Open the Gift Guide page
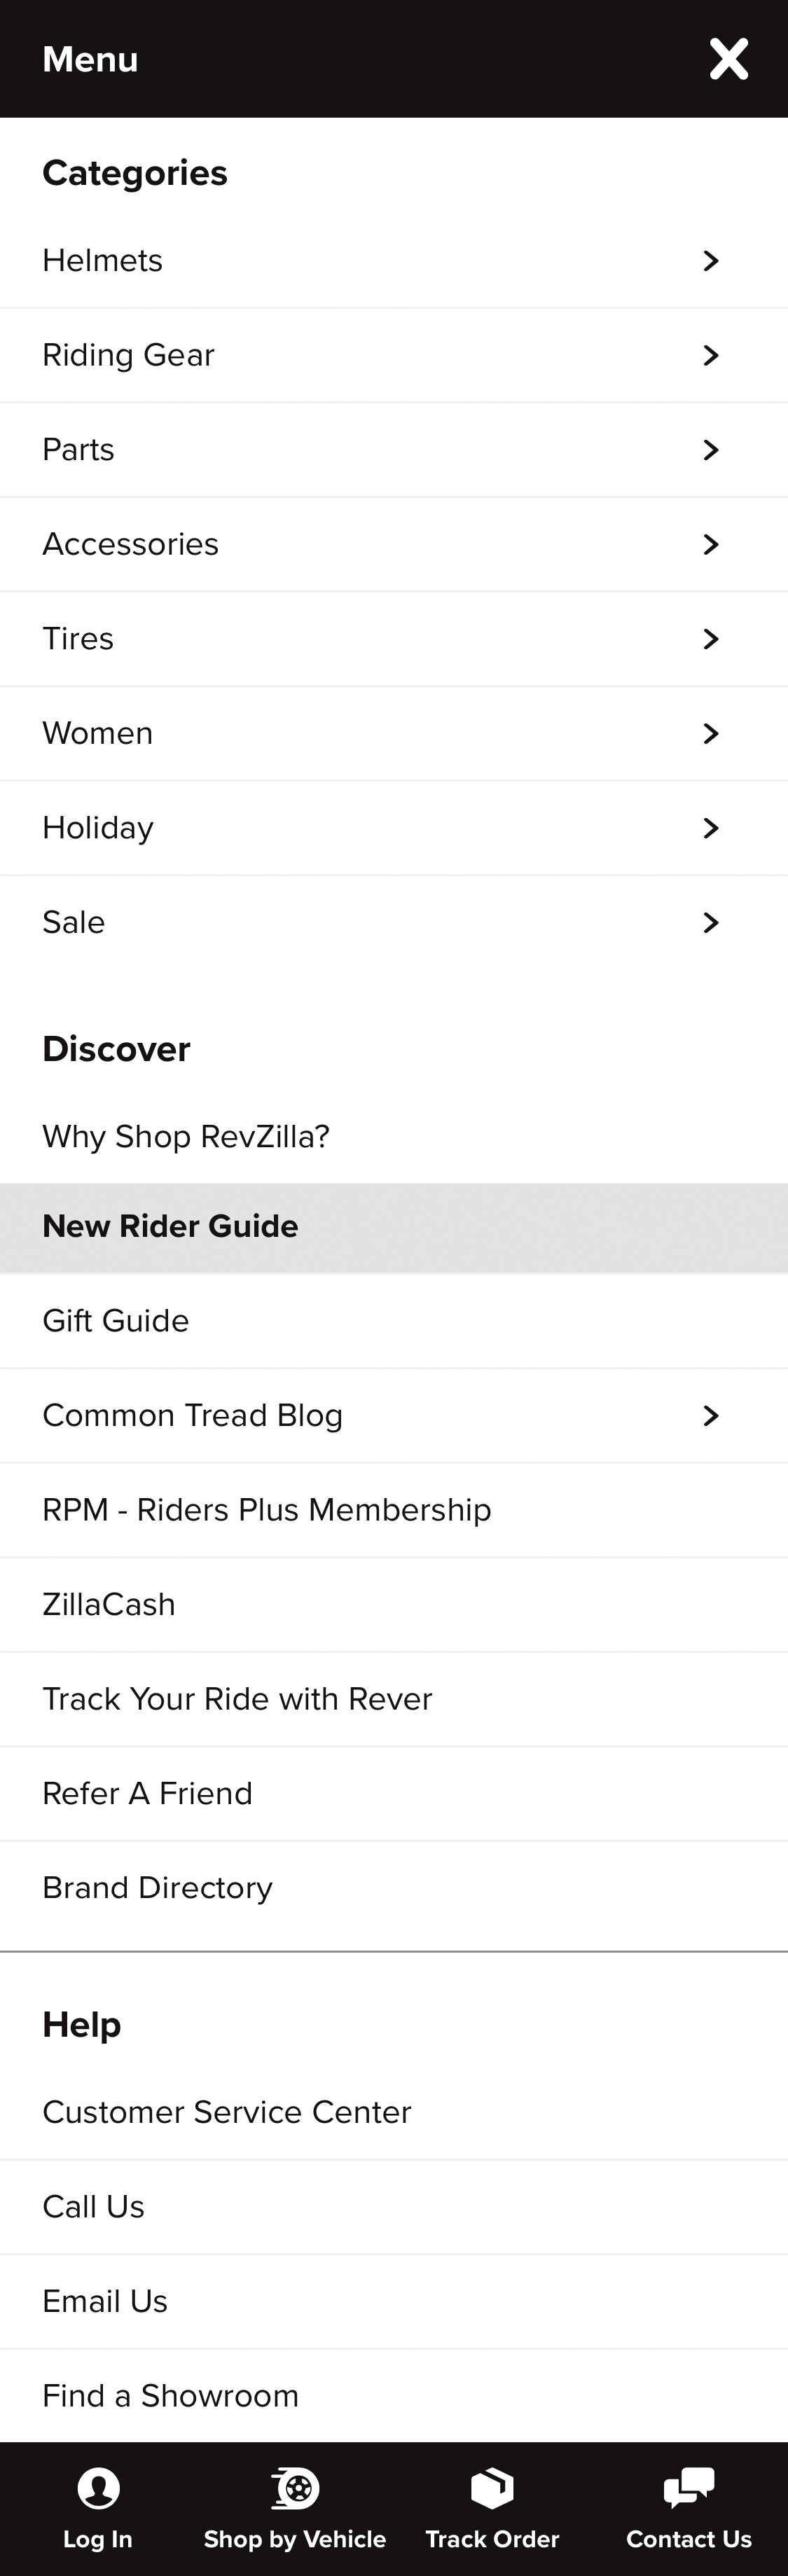Image resolution: width=788 pixels, height=2576 pixels. coord(115,1321)
